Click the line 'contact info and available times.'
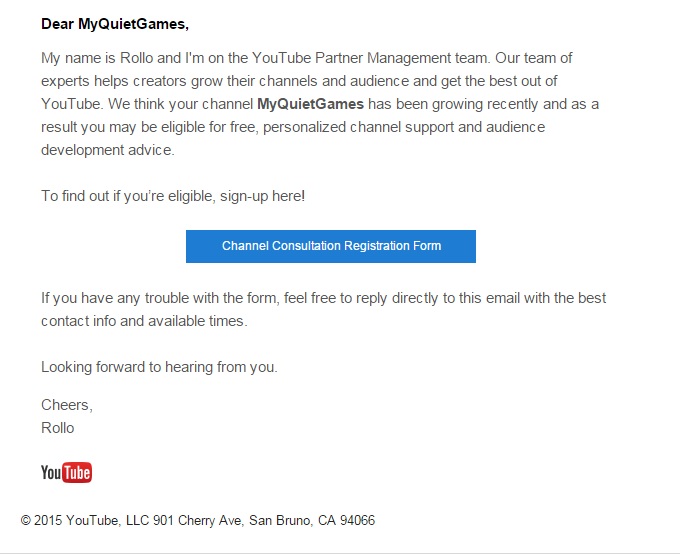680x554 pixels. [x=144, y=321]
